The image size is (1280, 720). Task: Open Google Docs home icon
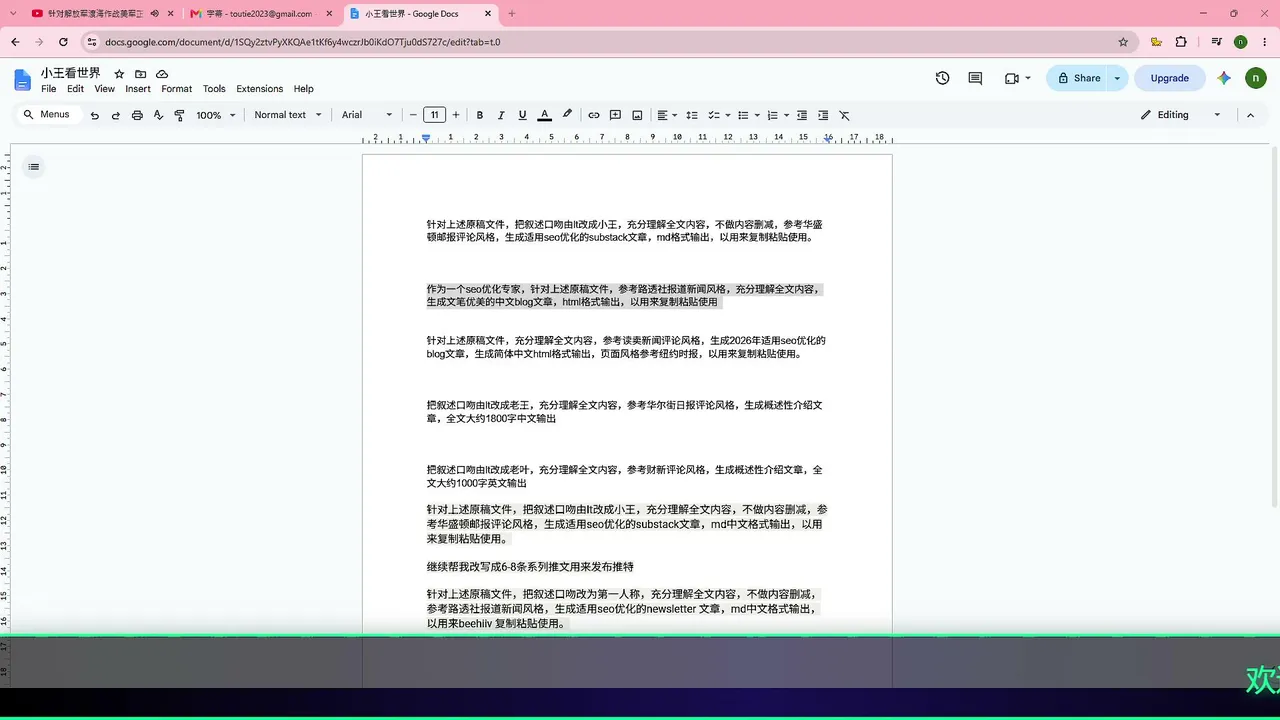tap(22, 80)
